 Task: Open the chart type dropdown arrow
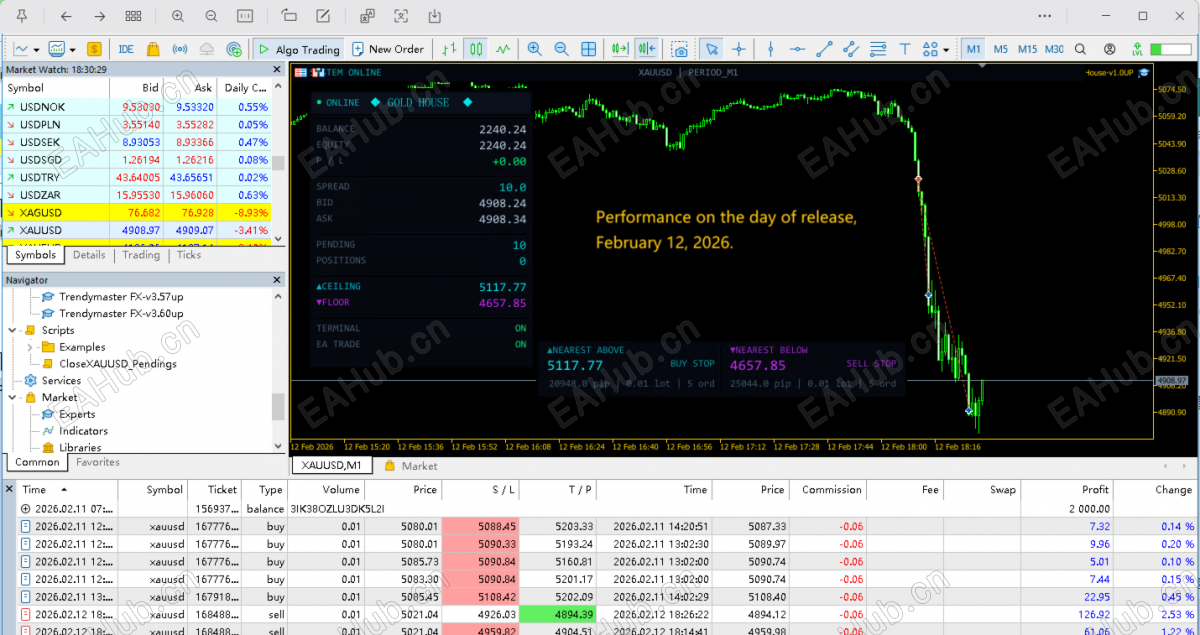pos(36,49)
